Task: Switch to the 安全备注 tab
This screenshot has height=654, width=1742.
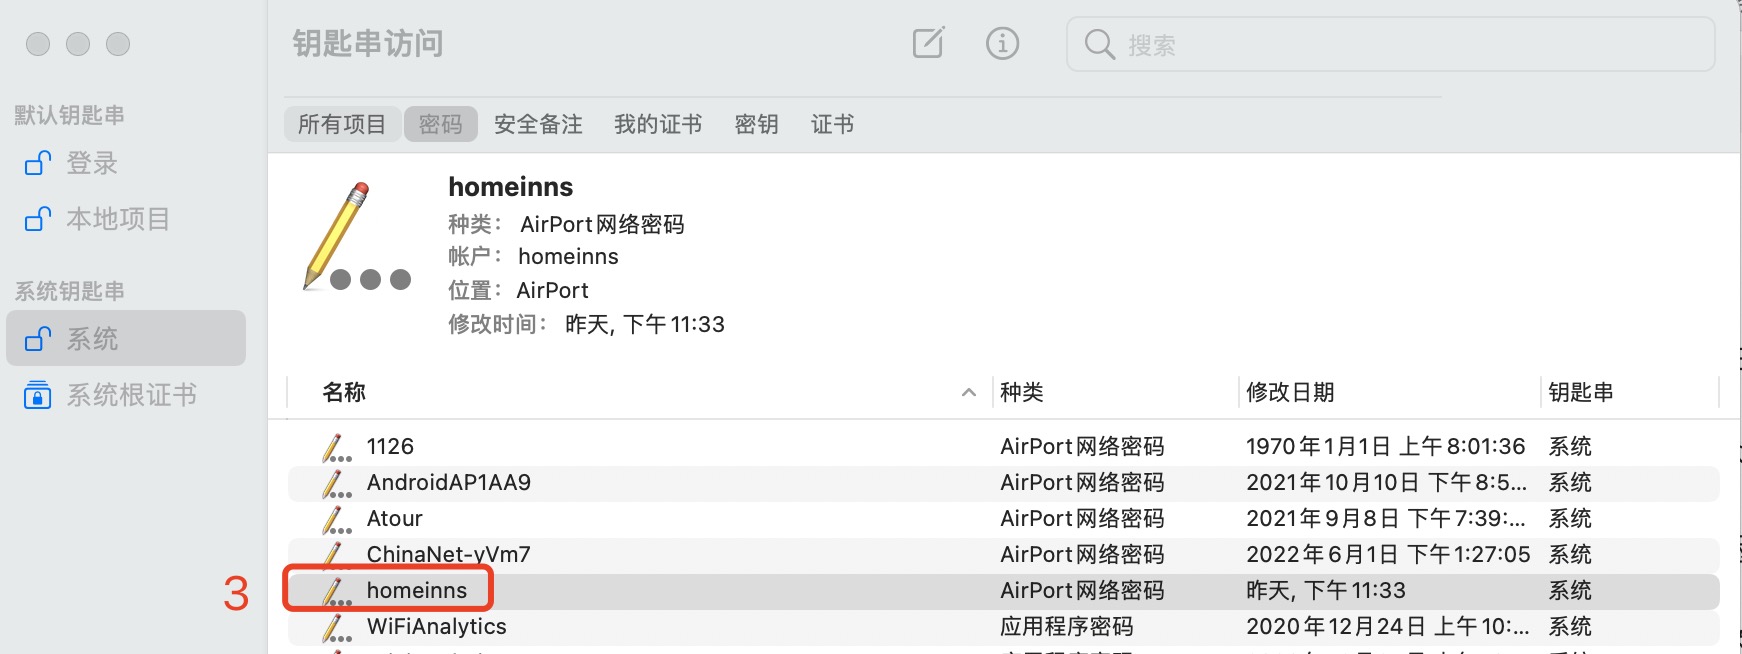Action: (x=538, y=124)
